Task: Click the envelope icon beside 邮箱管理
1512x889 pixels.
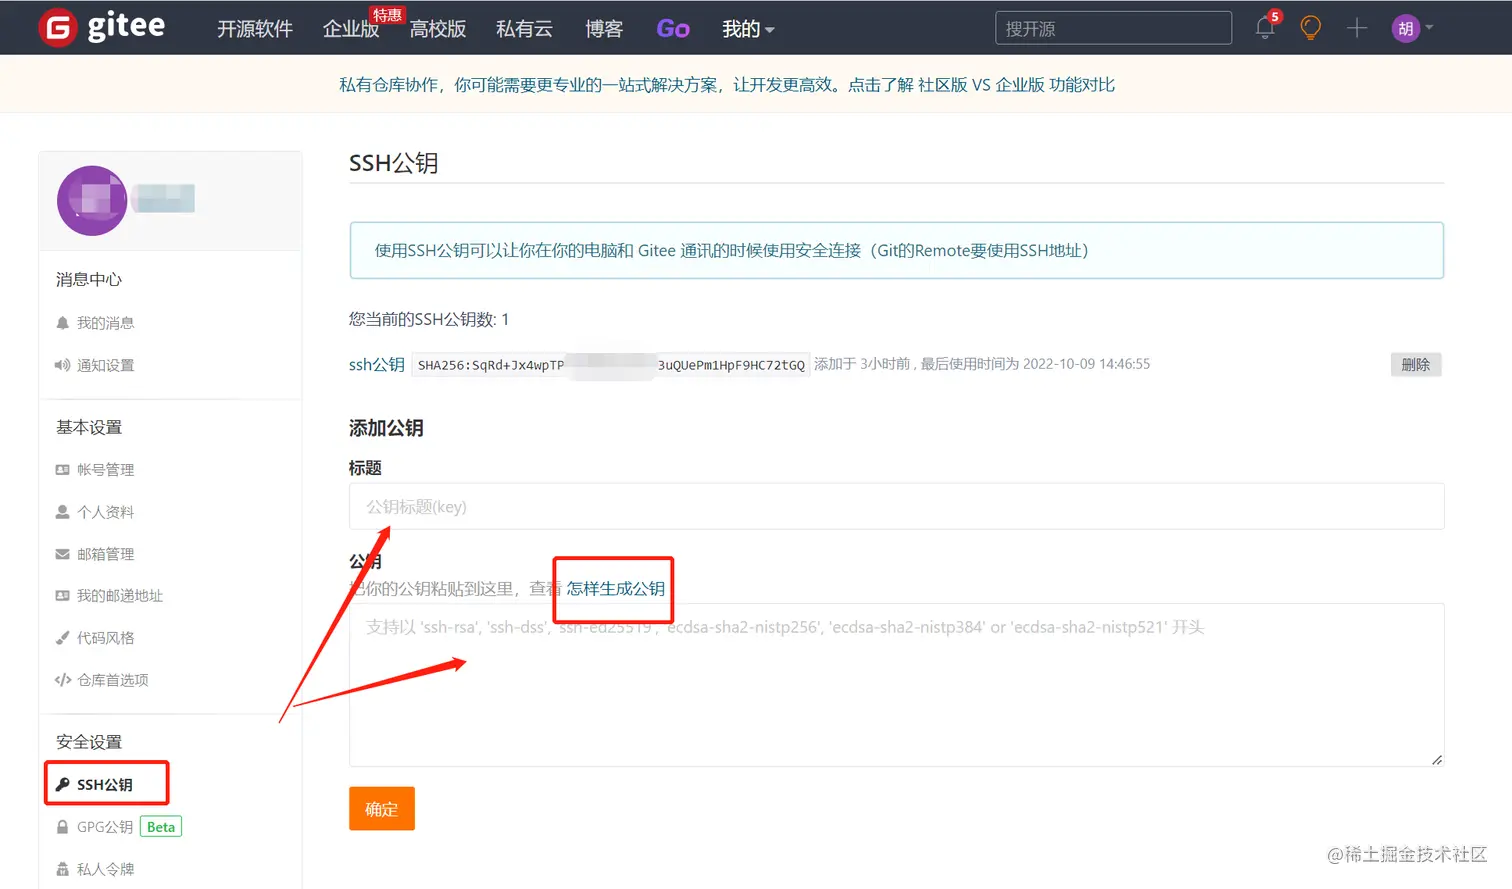Action: (x=62, y=554)
